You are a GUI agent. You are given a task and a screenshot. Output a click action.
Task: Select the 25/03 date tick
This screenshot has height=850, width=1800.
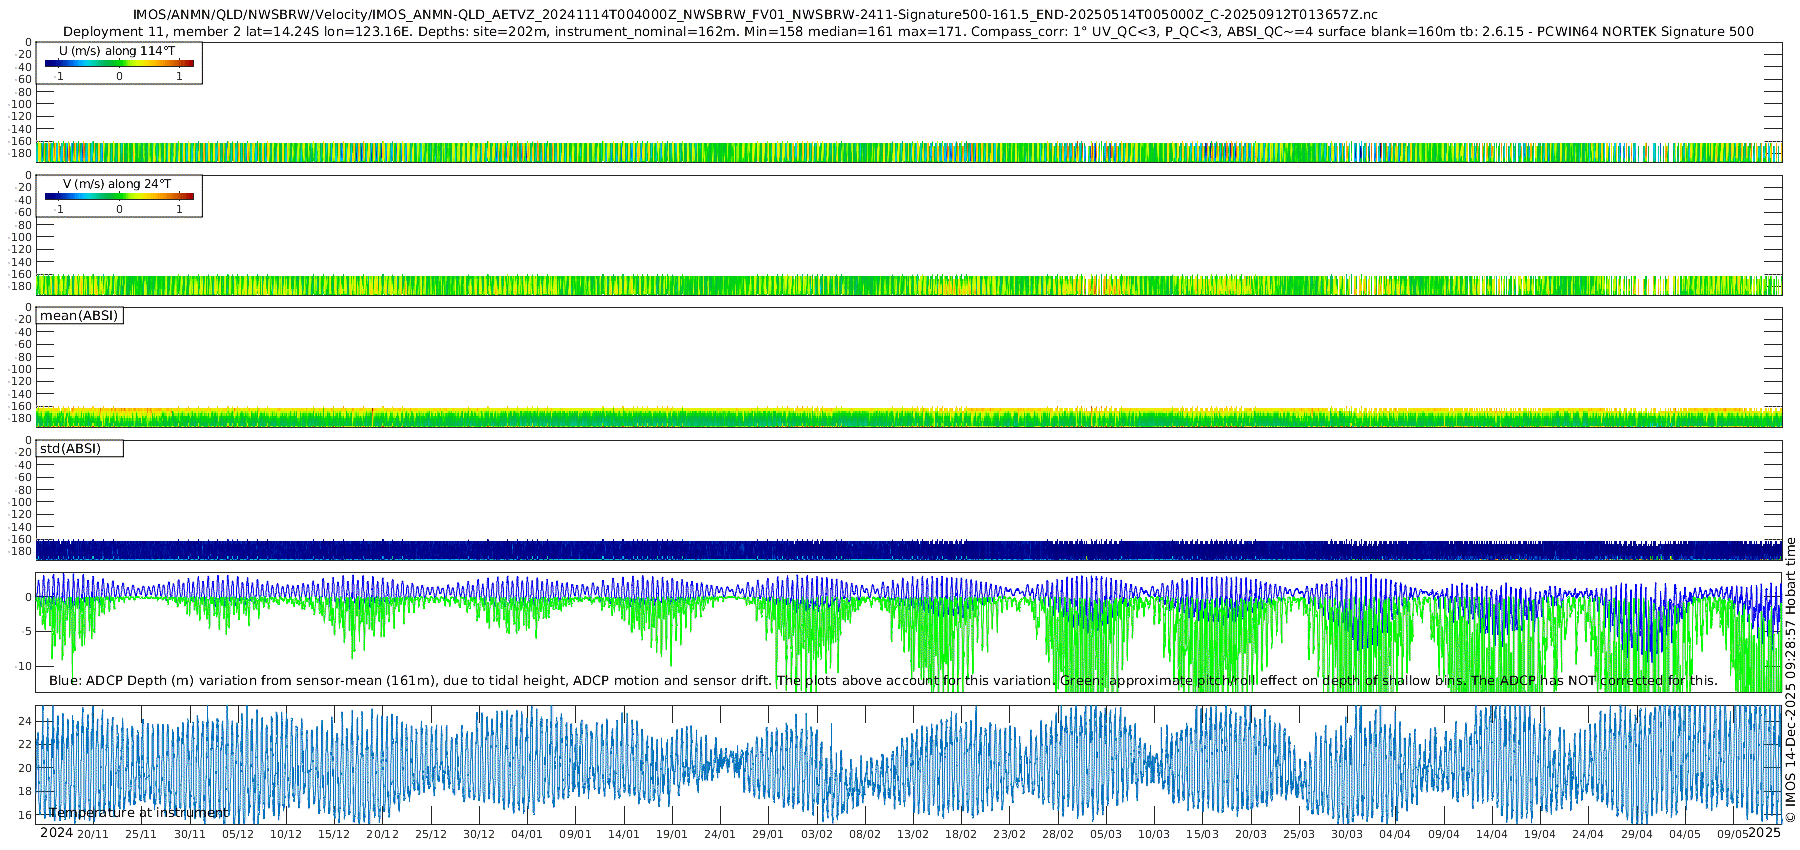point(1299,834)
